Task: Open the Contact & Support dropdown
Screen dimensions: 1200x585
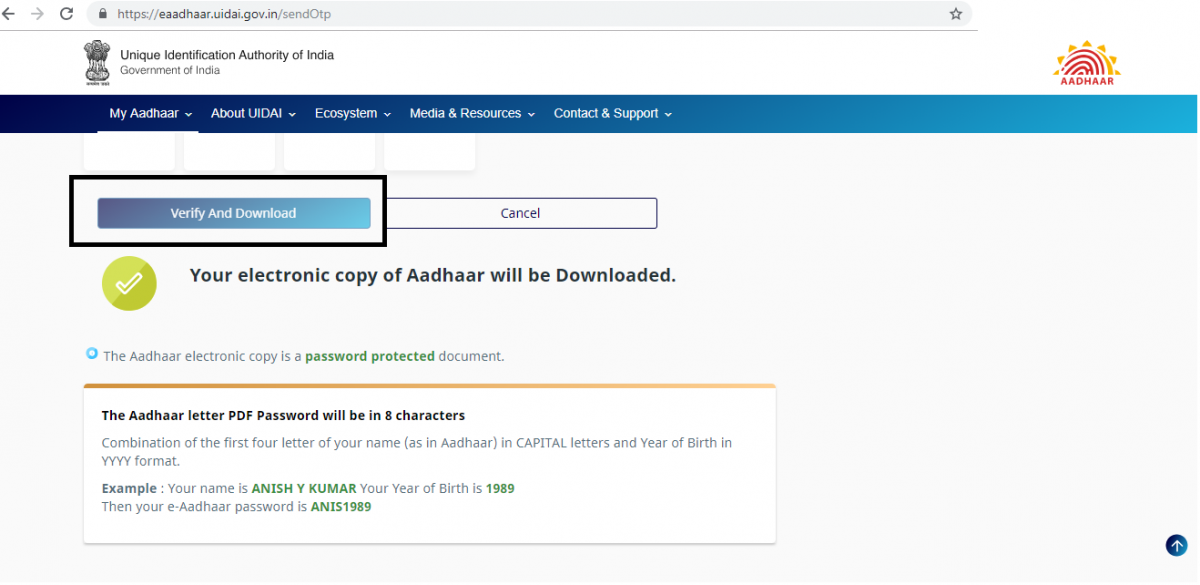Action: [611, 113]
